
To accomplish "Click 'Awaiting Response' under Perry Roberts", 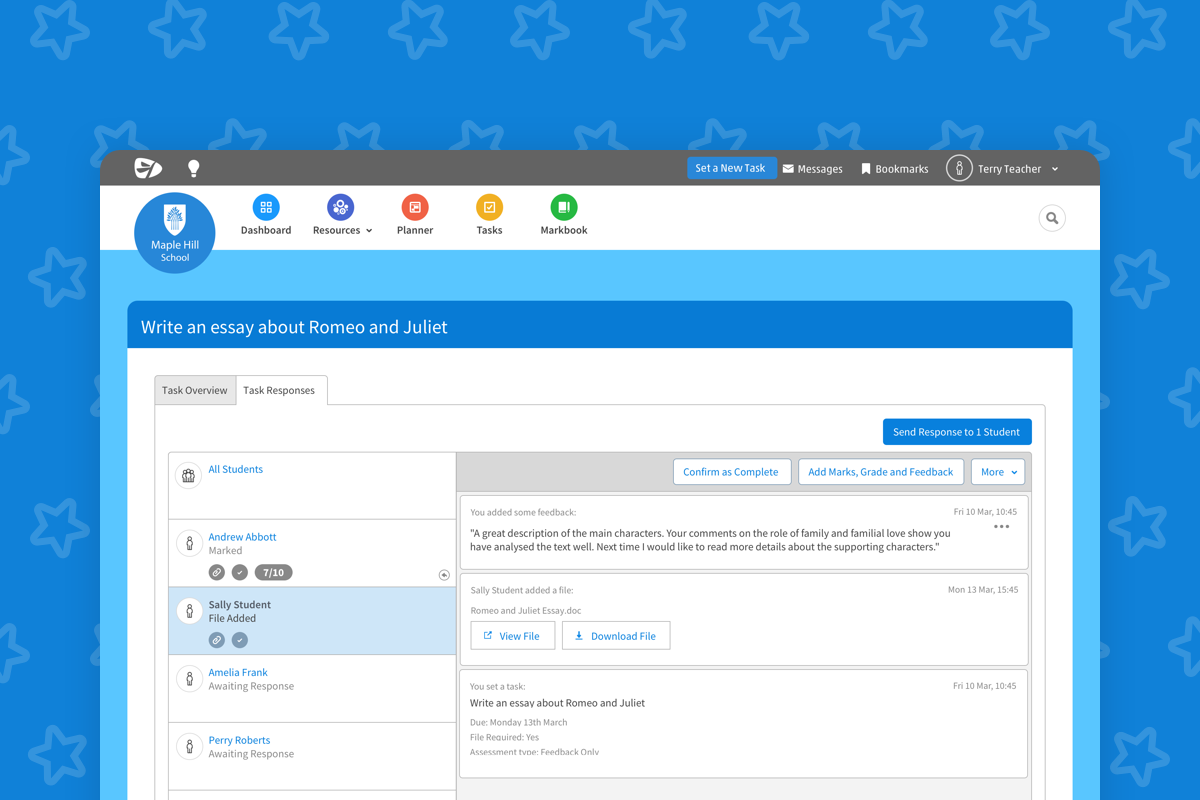I will click(x=251, y=755).
